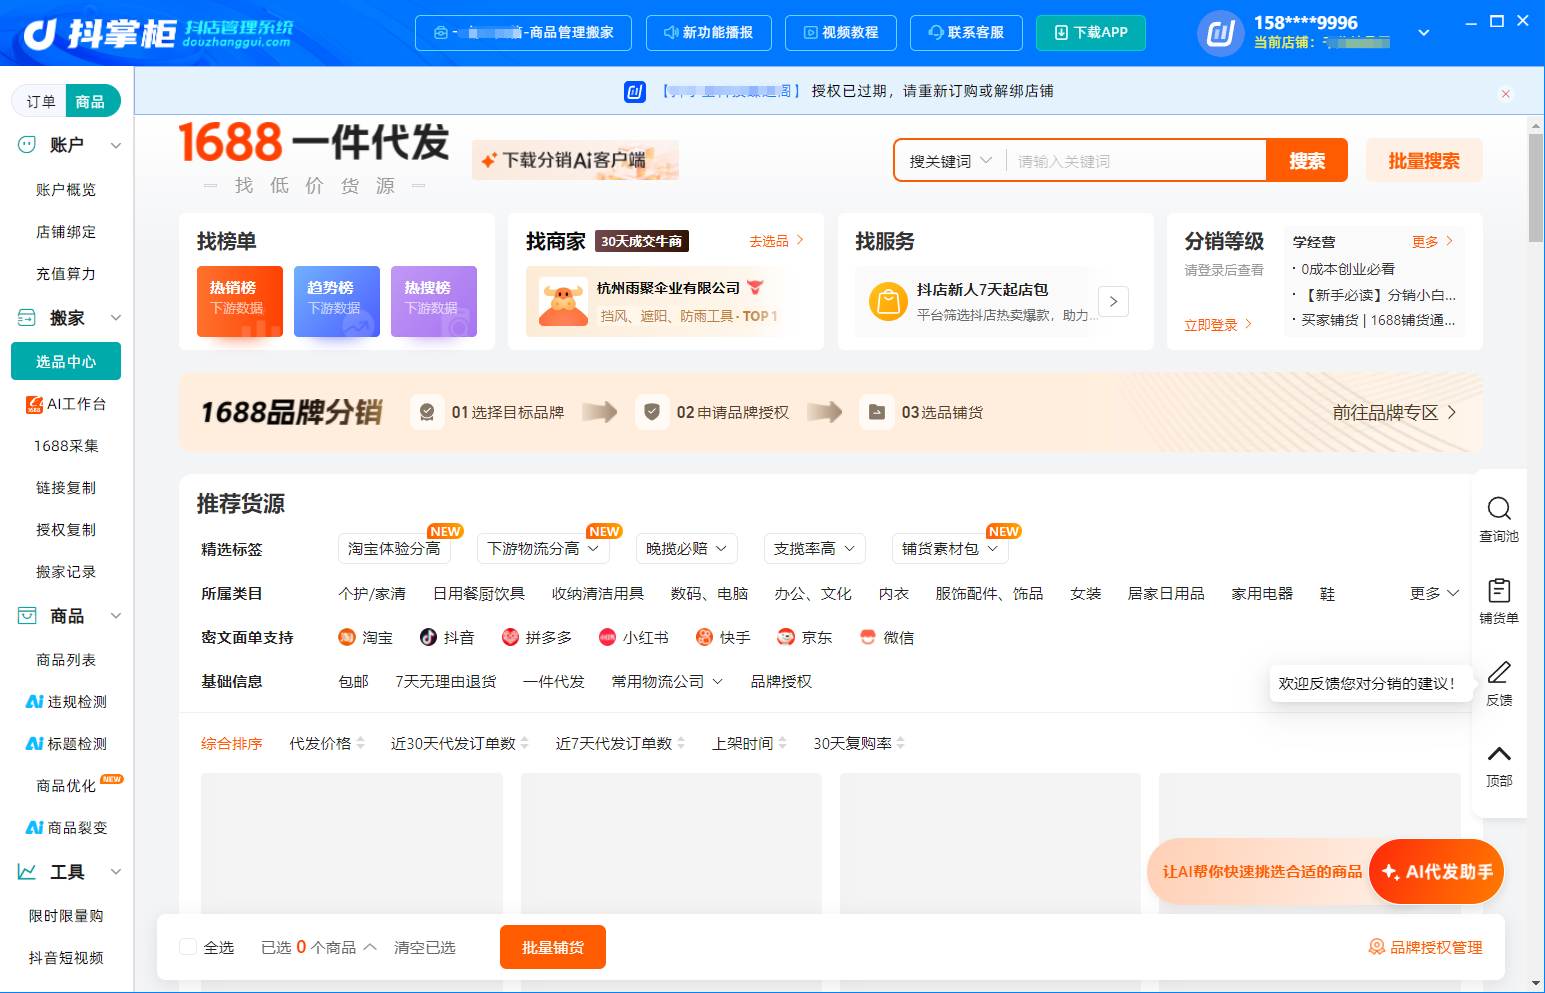The height and width of the screenshot is (993, 1545).
Task: Expand 更多 categories in 所属类目
Action: click(1435, 593)
